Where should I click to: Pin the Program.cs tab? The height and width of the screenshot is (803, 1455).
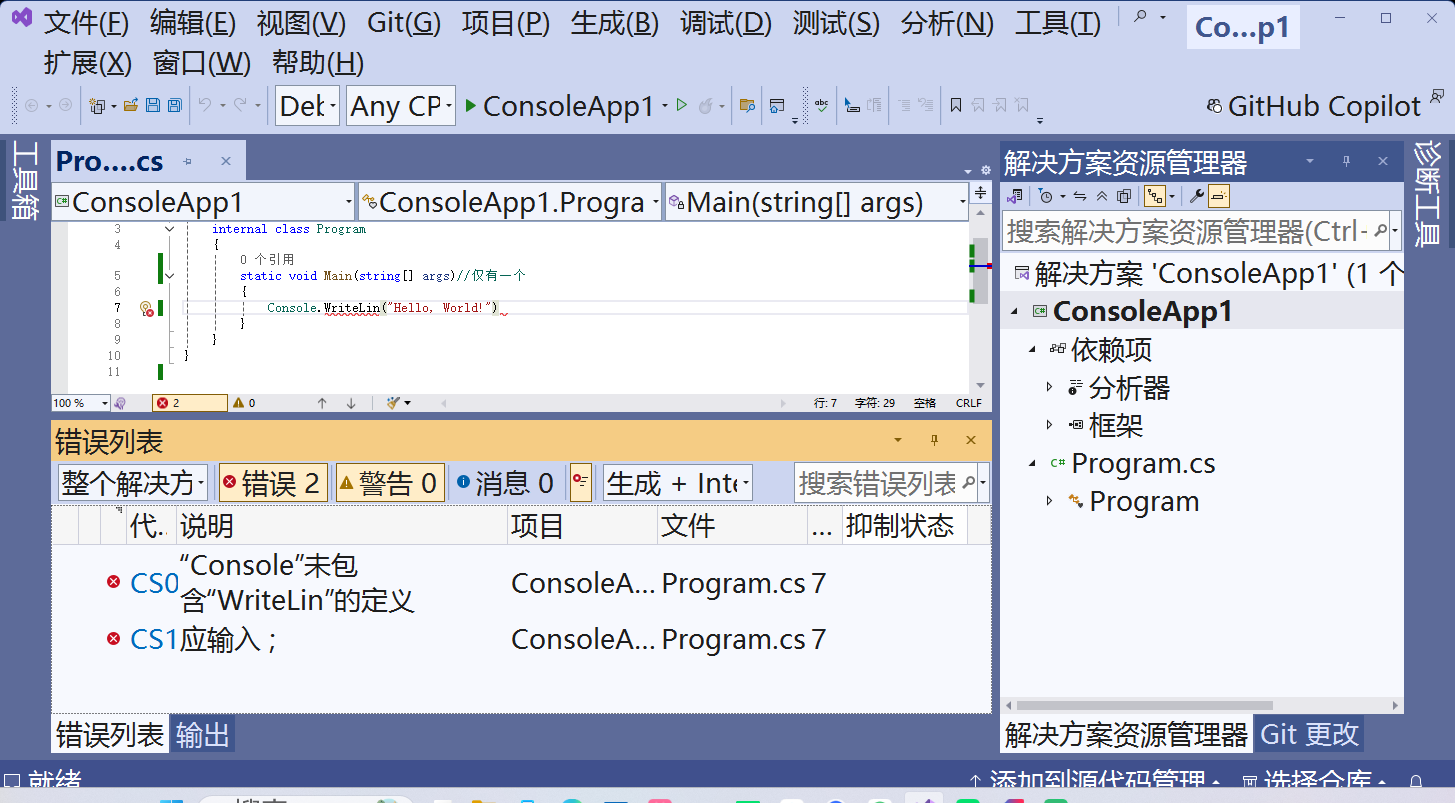pyautogui.click(x=187, y=161)
